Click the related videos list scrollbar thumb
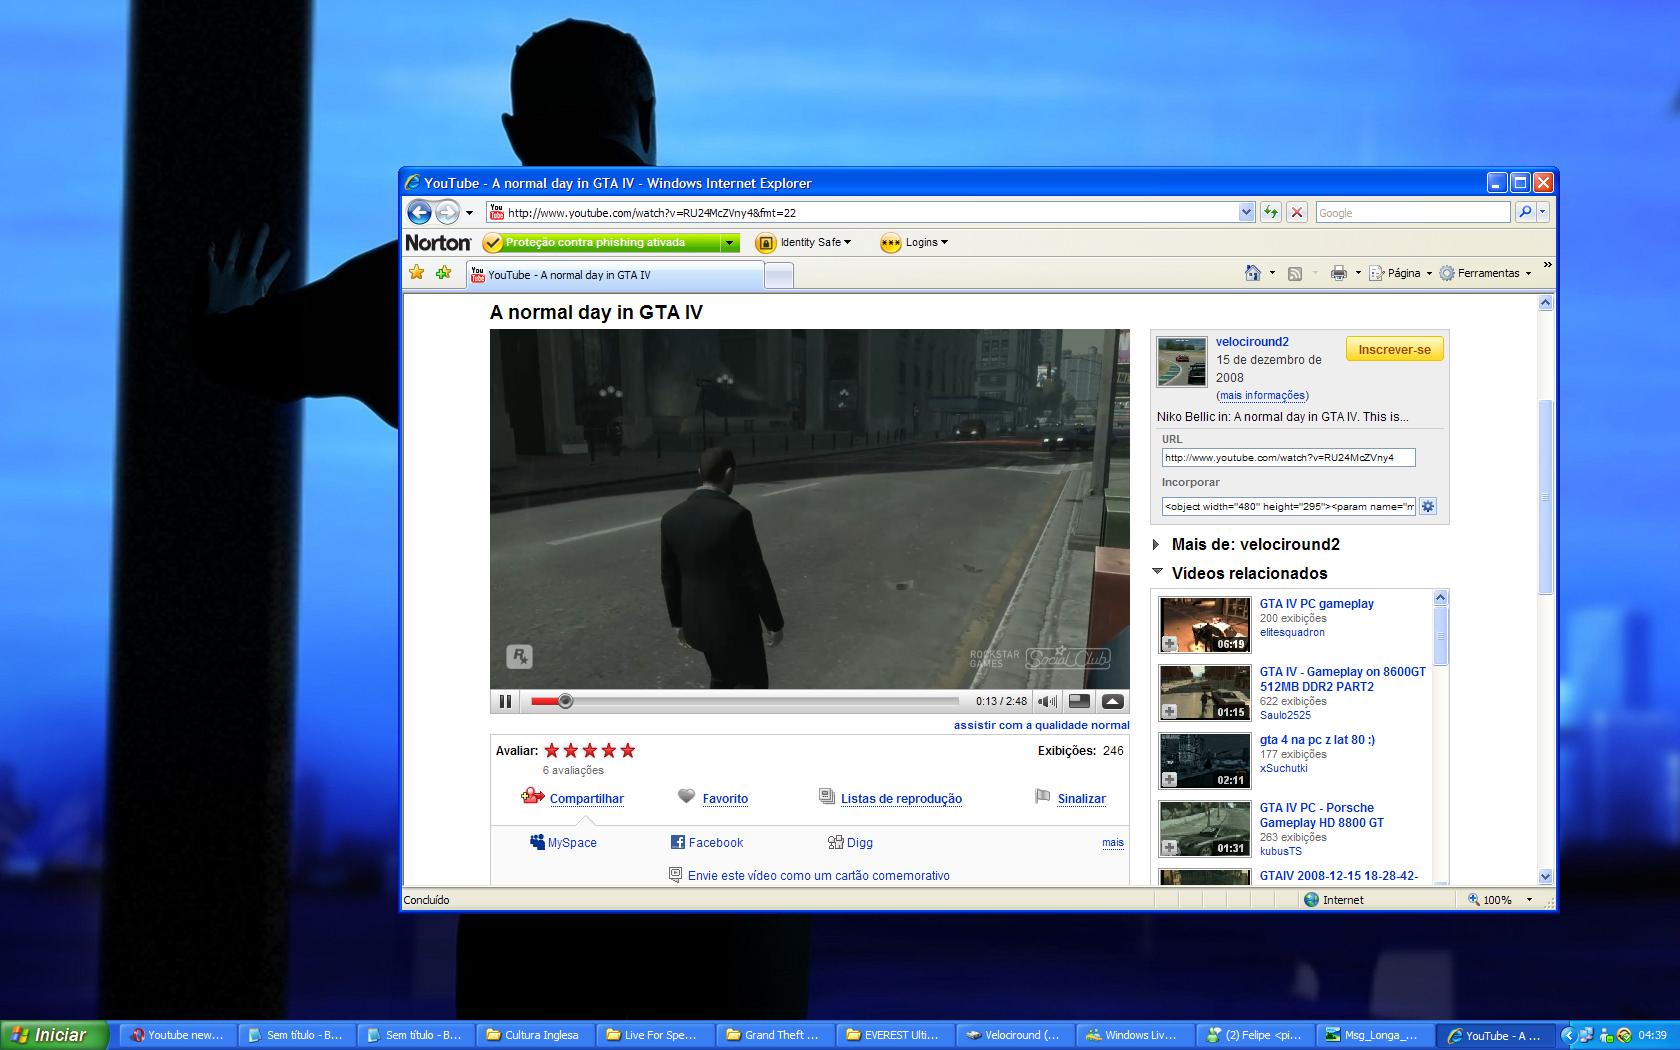Screen dimensions: 1680x1050 (1441, 634)
